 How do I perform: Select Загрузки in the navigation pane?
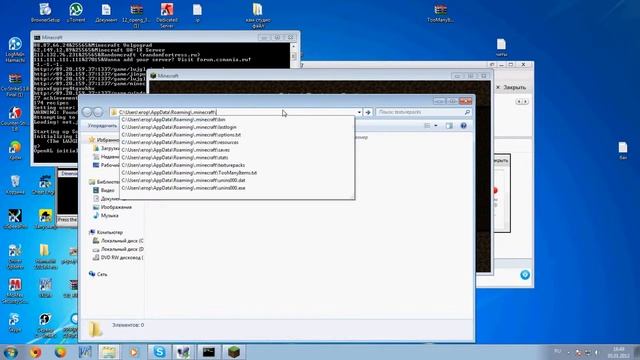tap(106, 148)
